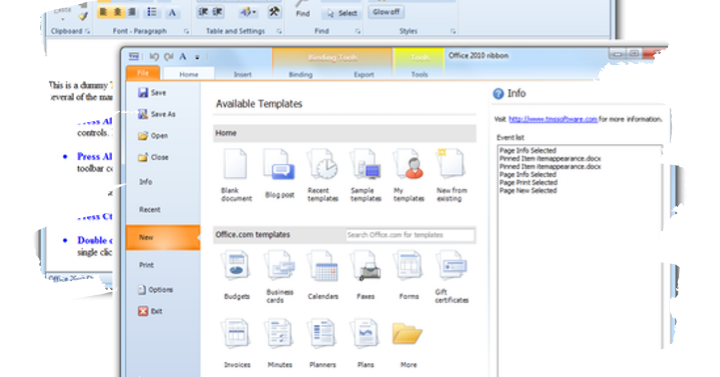The width and height of the screenshot is (720, 377).
Task: Click the application icon in the front window title bar
Action: [134, 56]
